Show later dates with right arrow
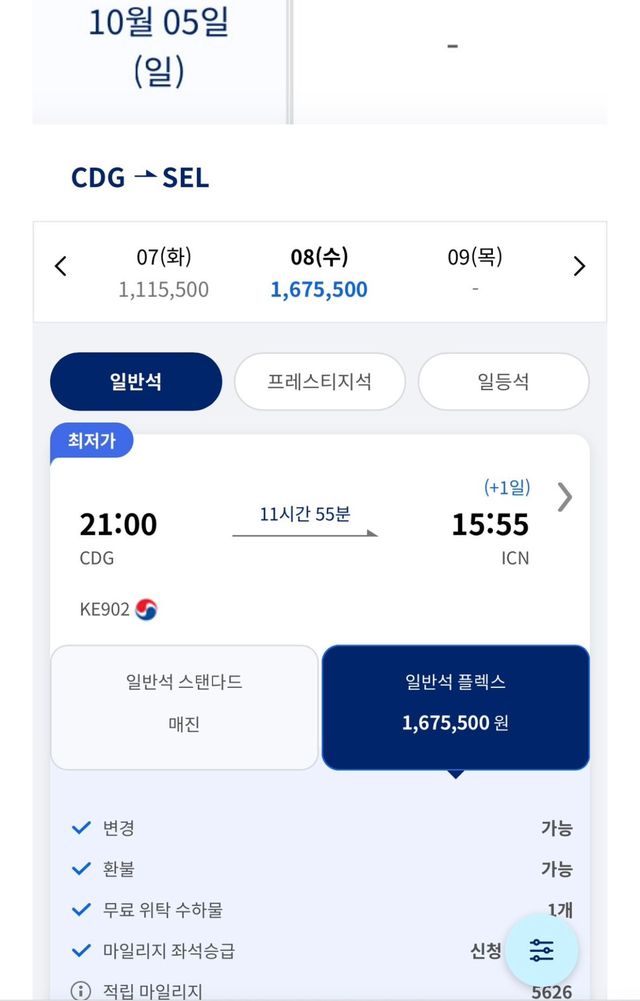The image size is (640, 1001). pyautogui.click(x=579, y=266)
